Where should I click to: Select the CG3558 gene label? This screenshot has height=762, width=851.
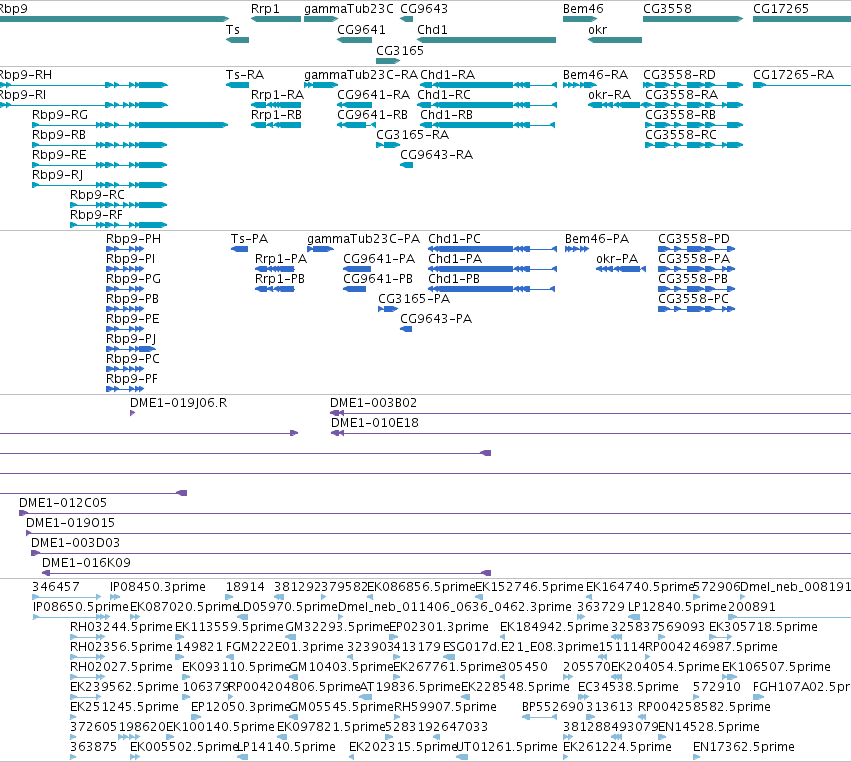tap(667, 9)
